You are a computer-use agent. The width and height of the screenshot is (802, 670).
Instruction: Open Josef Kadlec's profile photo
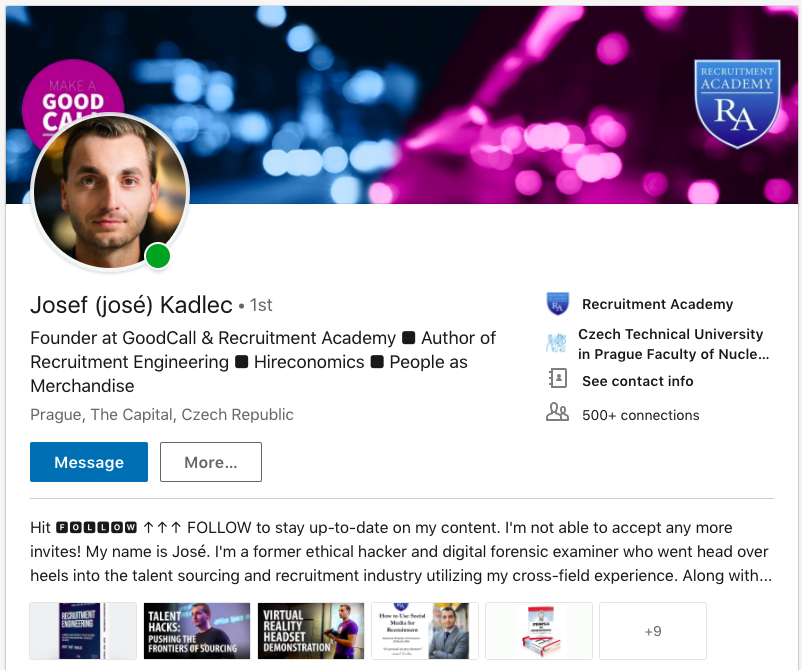coord(110,192)
